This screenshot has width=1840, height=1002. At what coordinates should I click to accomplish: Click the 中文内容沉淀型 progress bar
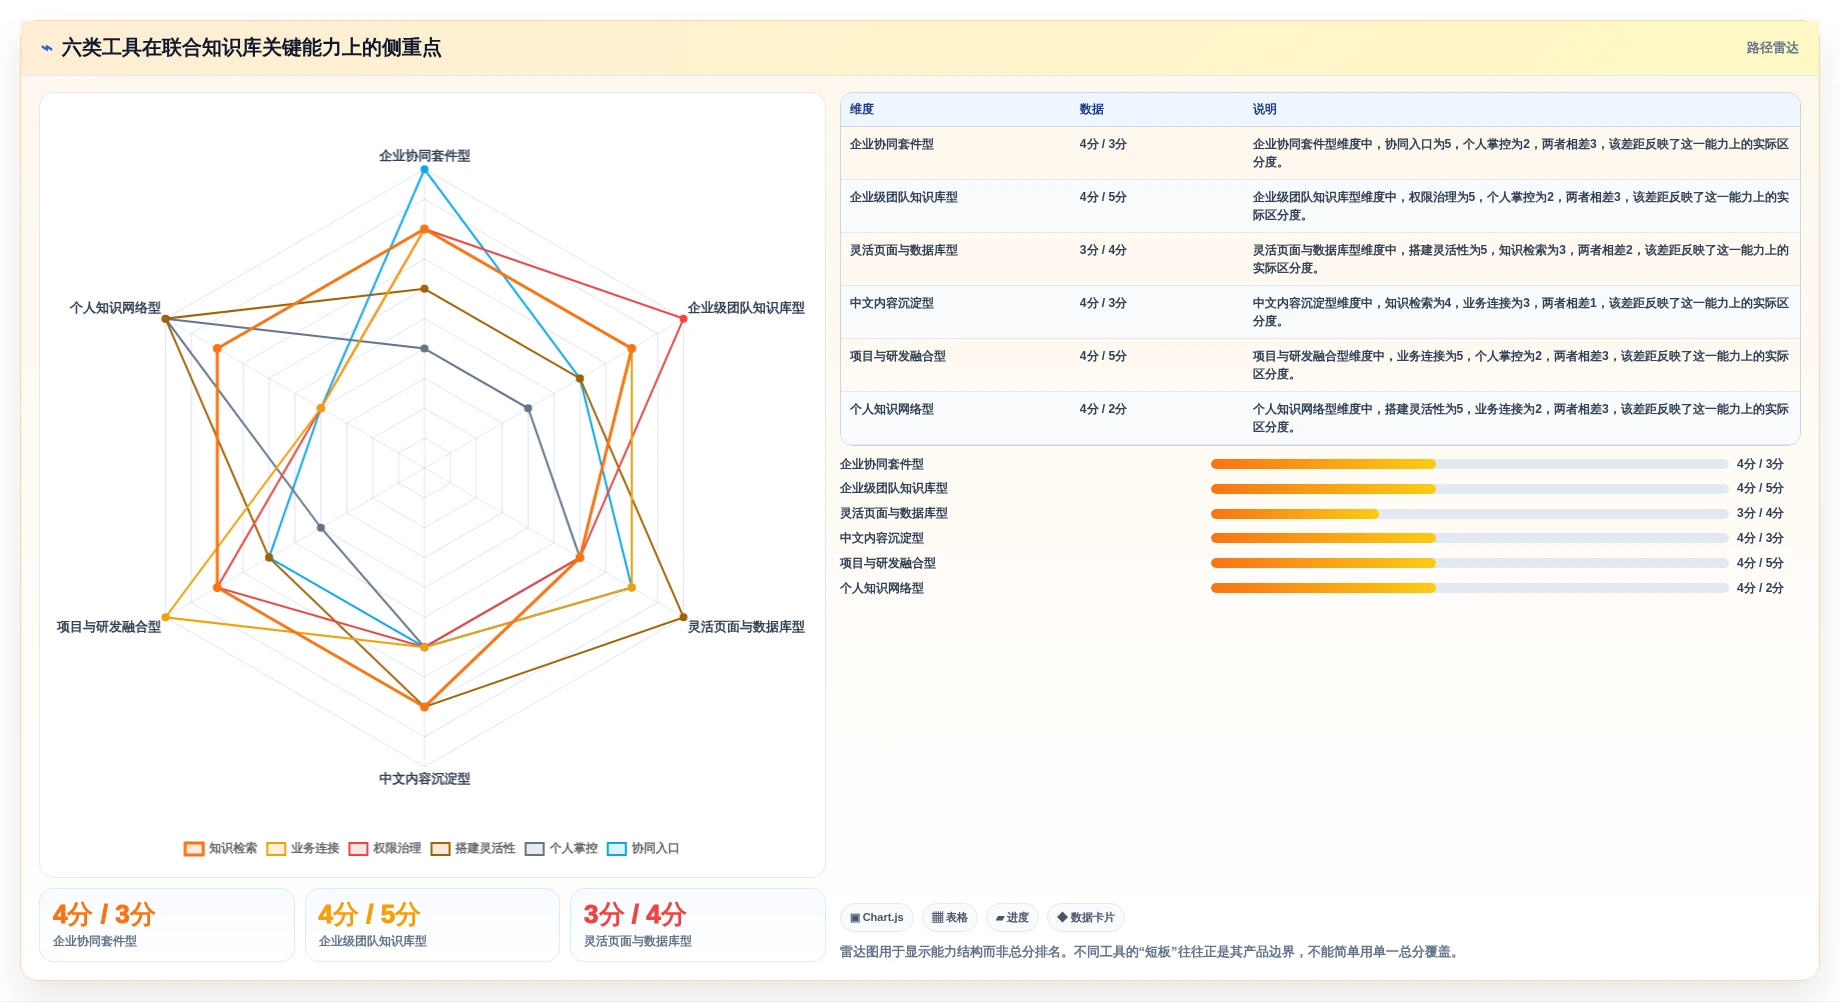[x=1469, y=538]
